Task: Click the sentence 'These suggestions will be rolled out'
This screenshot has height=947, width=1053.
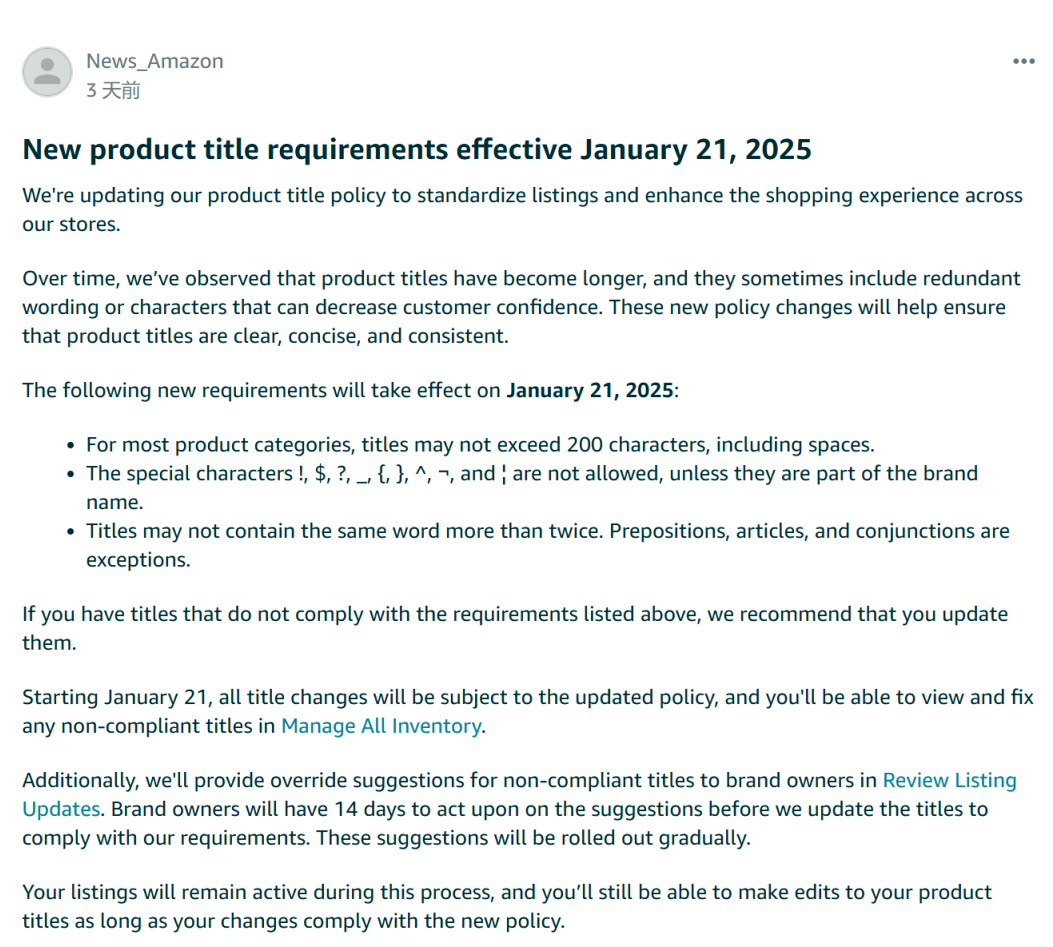Action: pyautogui.click(x=533, y=838)
